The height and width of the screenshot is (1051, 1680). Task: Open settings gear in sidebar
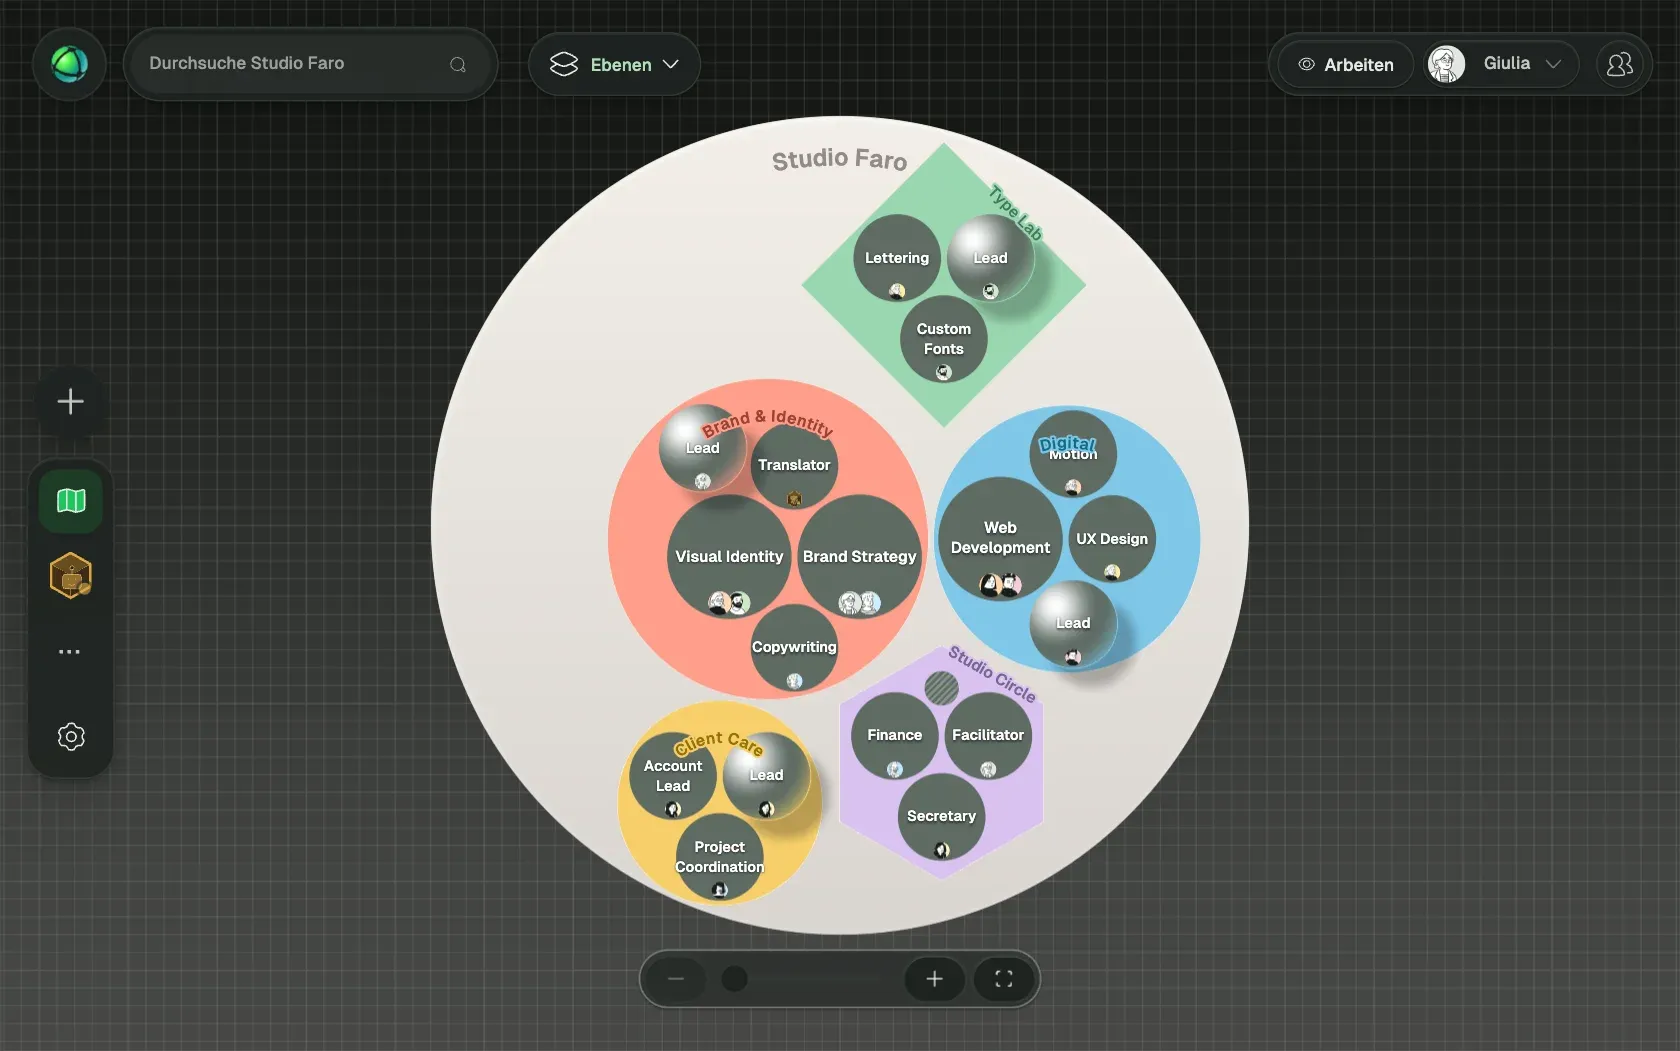pyautogui.click(x=71, y=737)
